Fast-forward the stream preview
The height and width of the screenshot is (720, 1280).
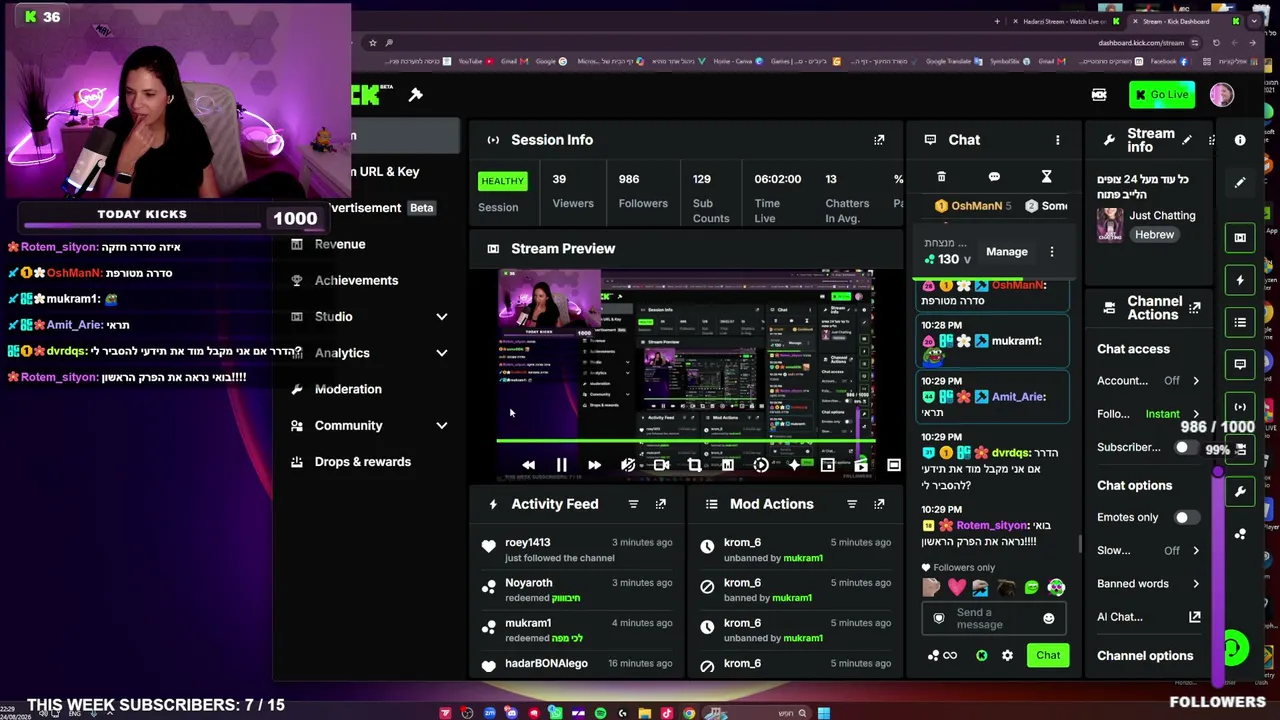pos(594,465)
